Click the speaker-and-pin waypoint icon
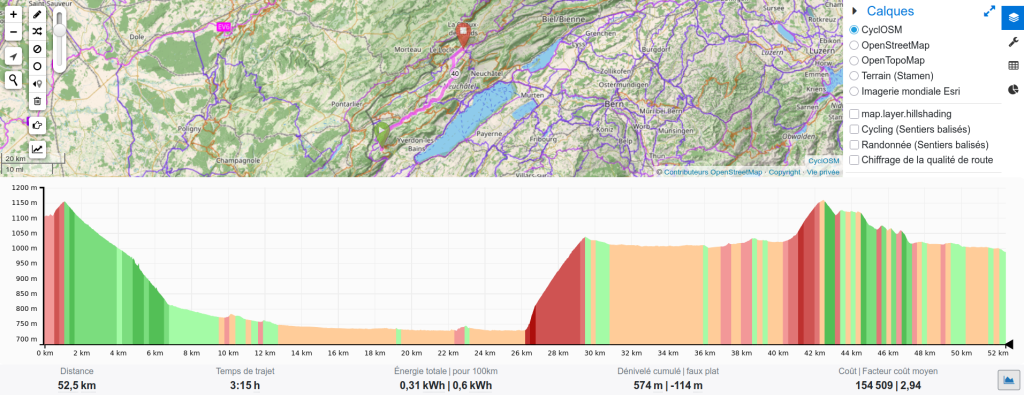Screen dimensions: 1024x395 pos(37,83)
